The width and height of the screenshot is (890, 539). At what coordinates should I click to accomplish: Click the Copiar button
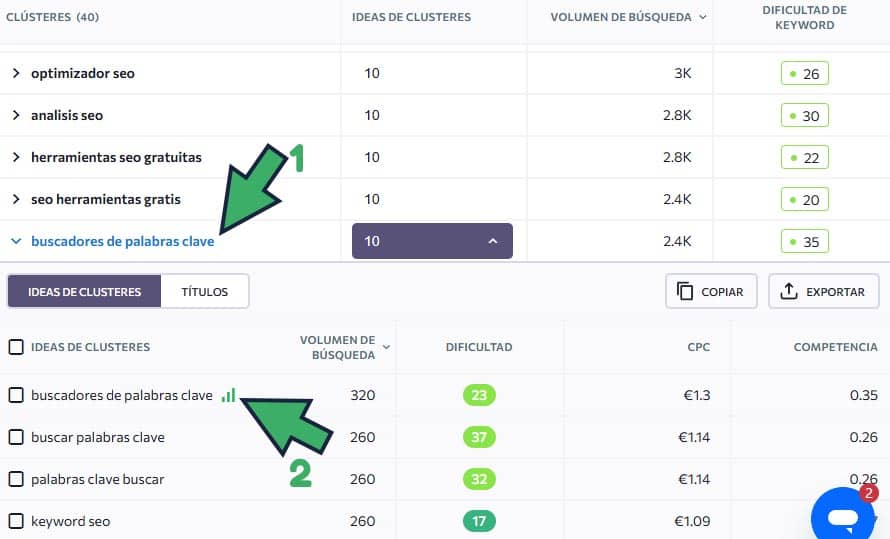coord(711,291)
